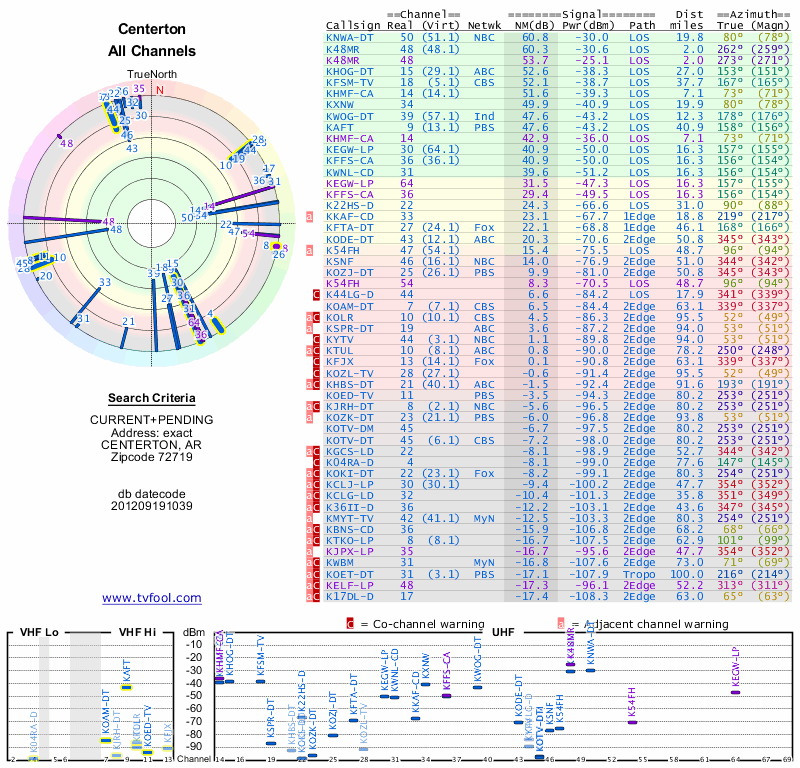Click the KOAM-DT signal bar in VHF Hi chart
The height and width of the screenshot is (768, 800).
pos(106,740)
